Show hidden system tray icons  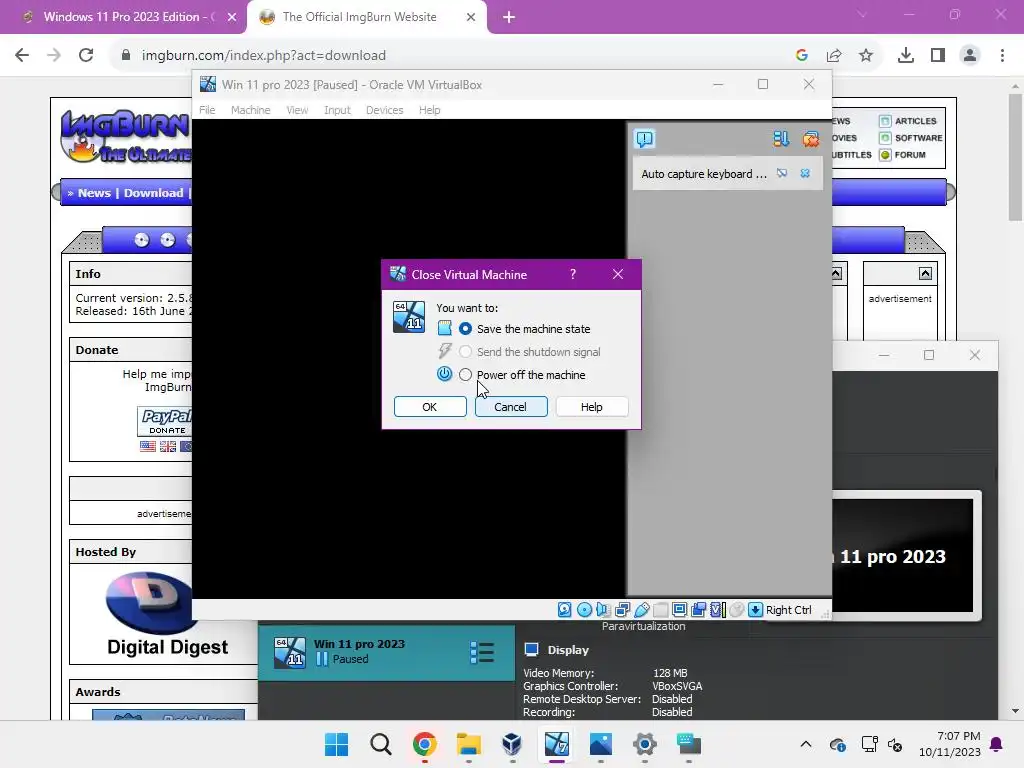pyautogui.click(x=806, y=744)
